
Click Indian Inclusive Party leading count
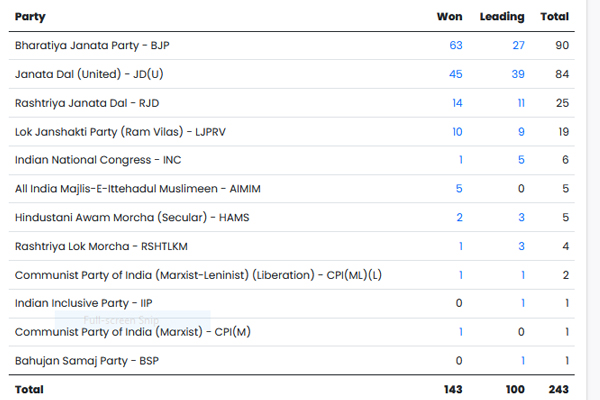click(x=522, y=303)
